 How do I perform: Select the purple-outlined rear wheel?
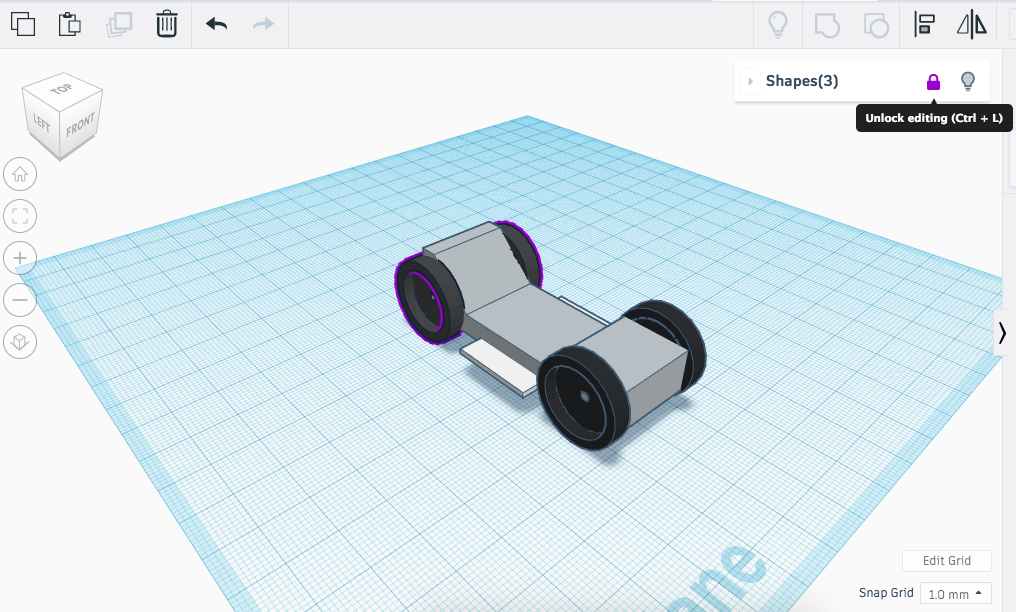click(428, 298)
